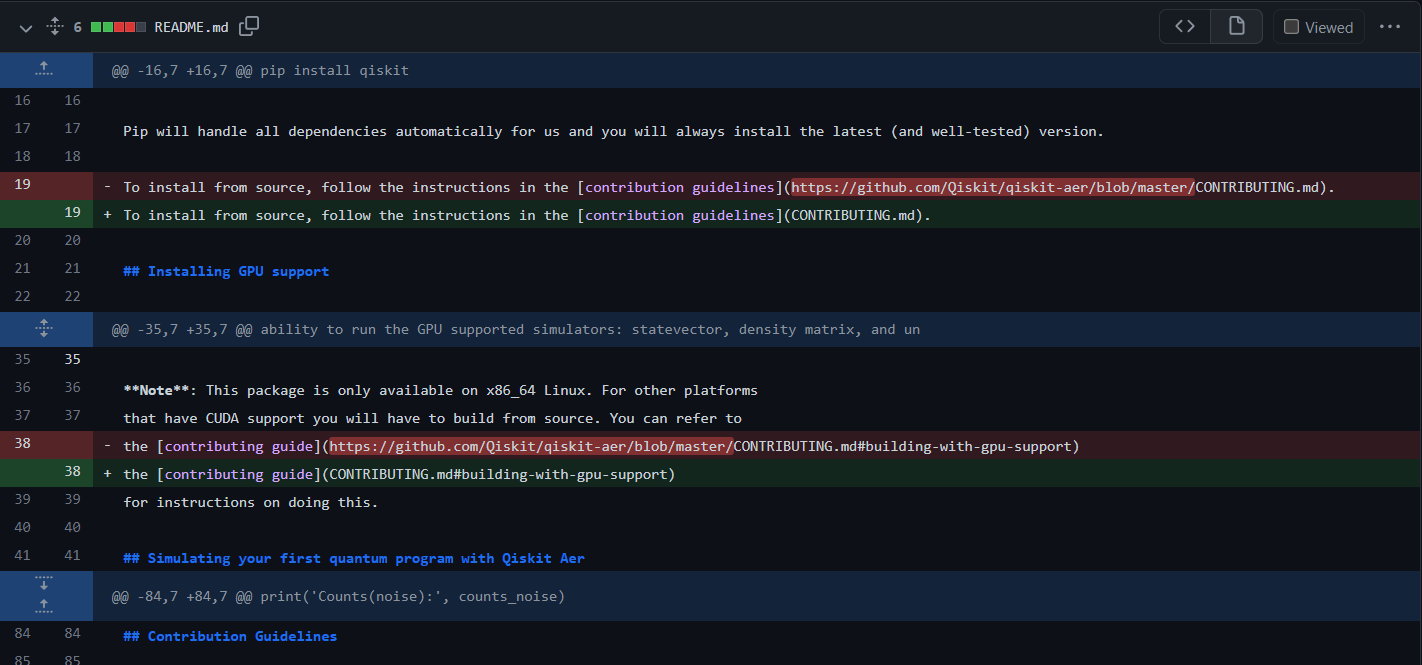Click the README.md file name

click(191, 27)
